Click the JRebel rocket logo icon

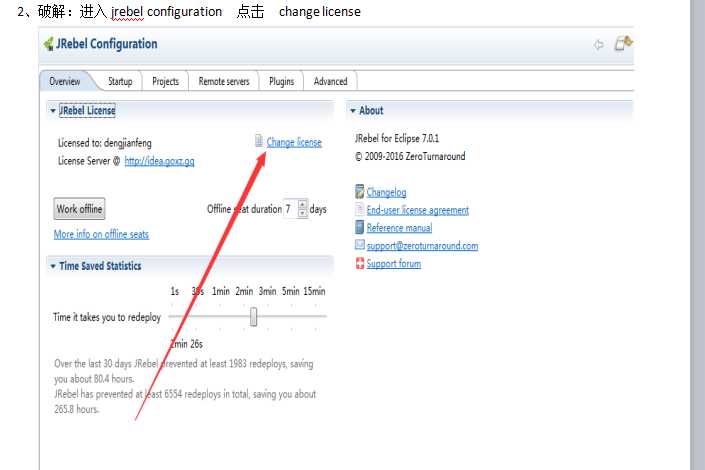(49, 44)
